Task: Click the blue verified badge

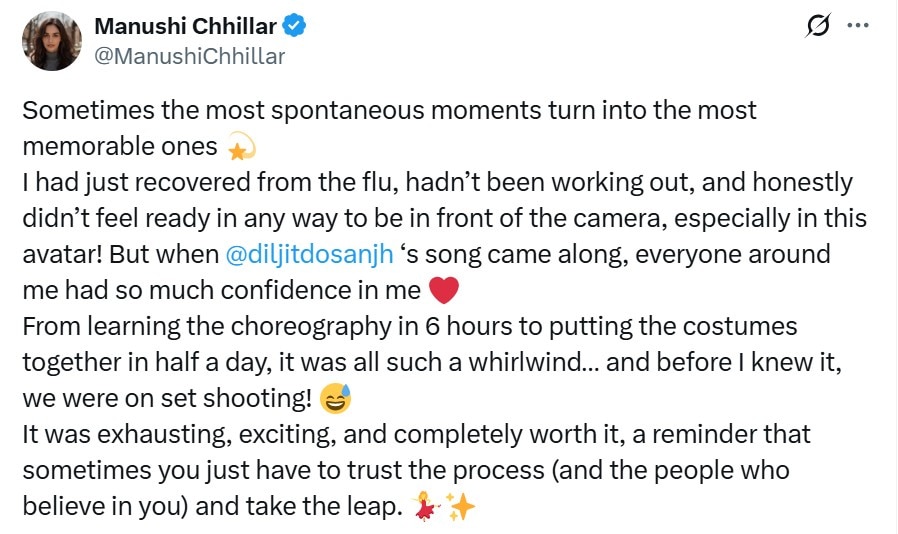Action: coord(296,26)
